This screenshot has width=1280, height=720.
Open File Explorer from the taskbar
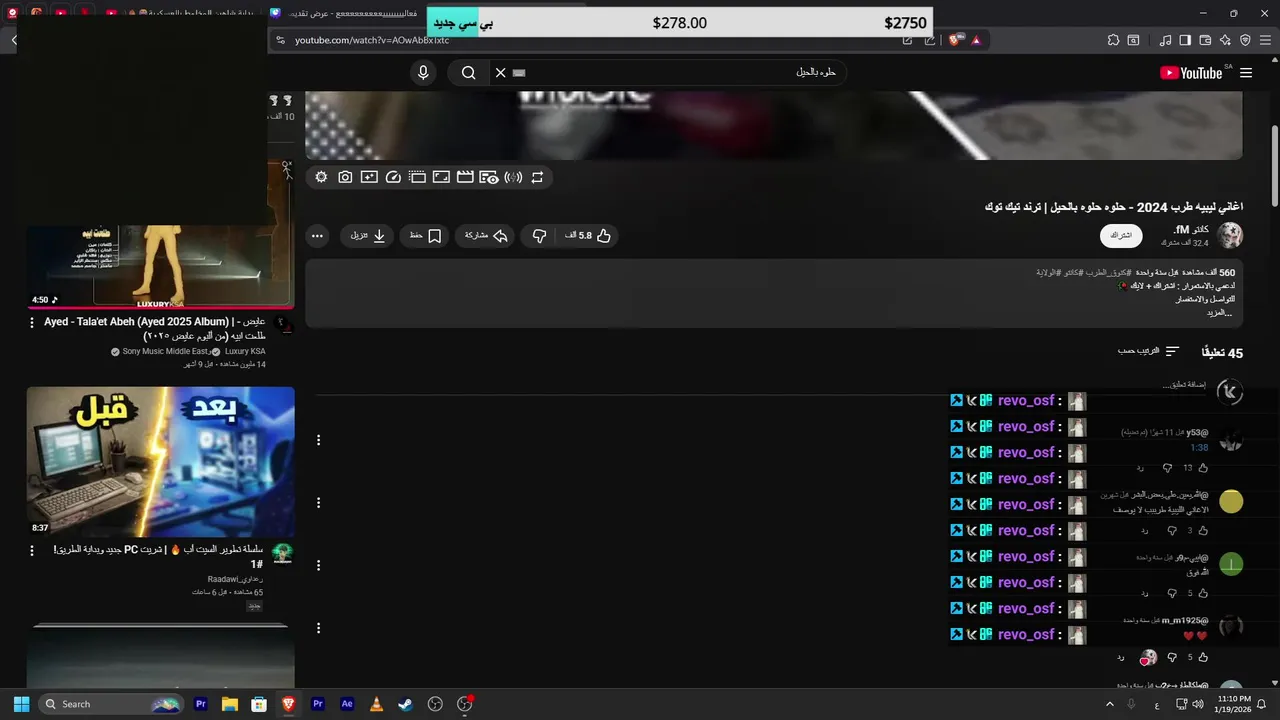coord(229,704)
